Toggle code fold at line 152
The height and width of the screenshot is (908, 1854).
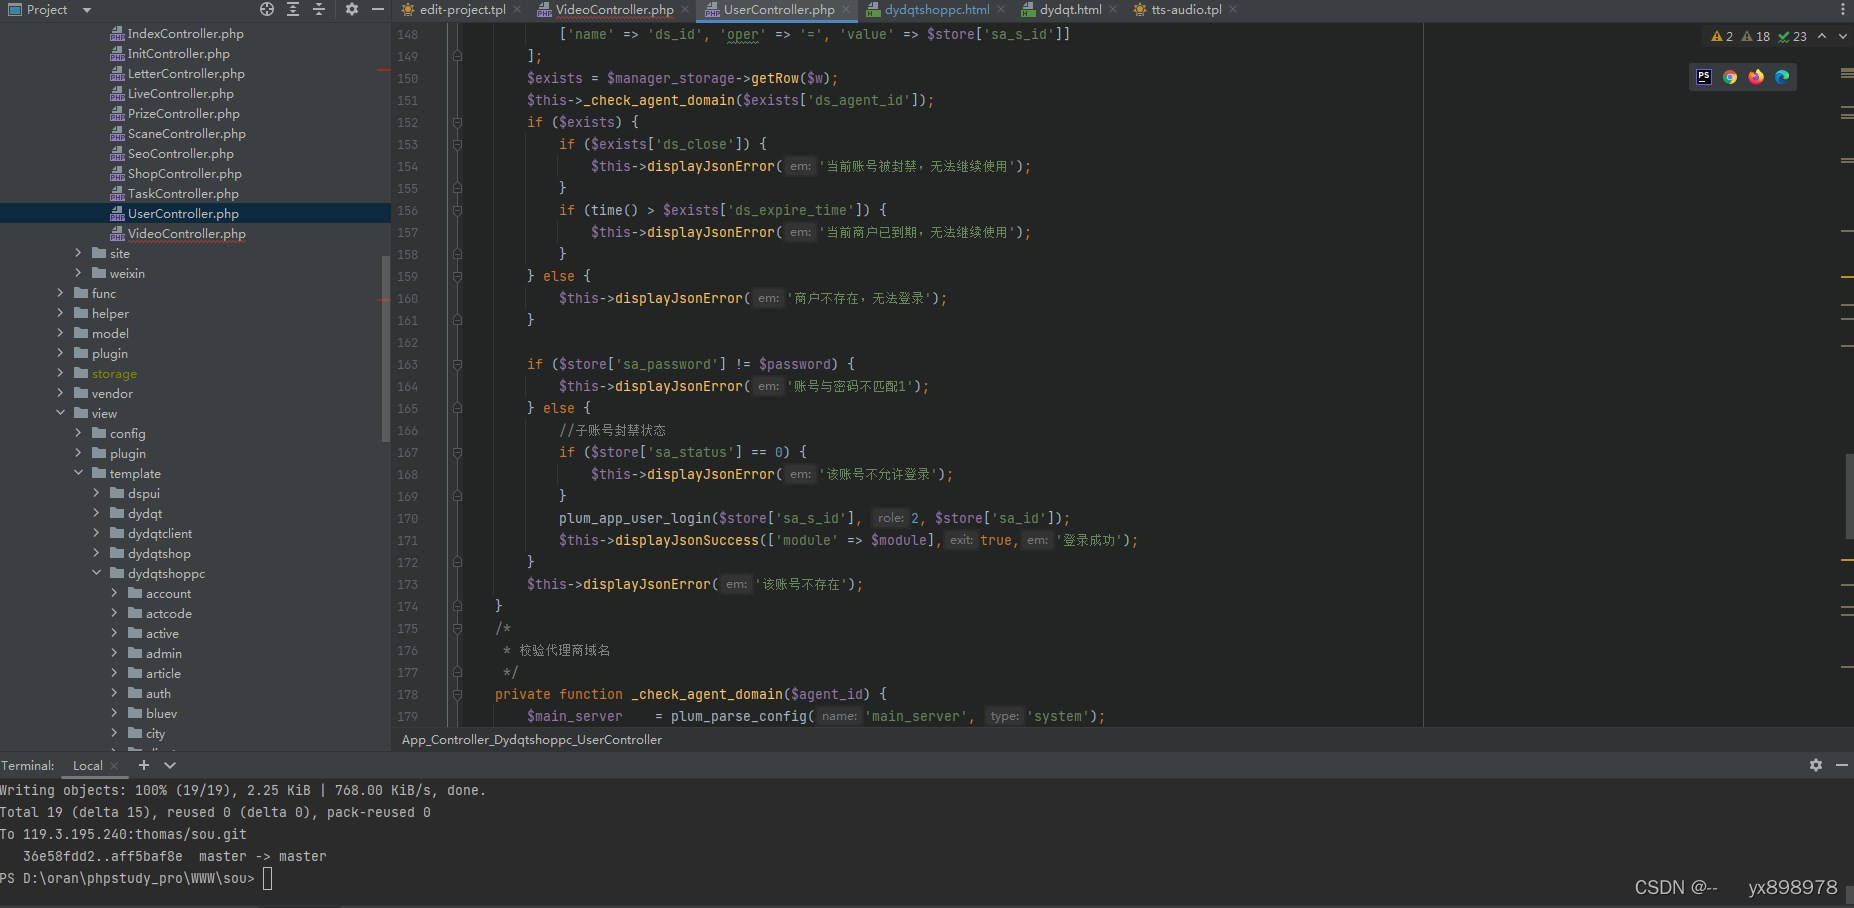[457, 122]
